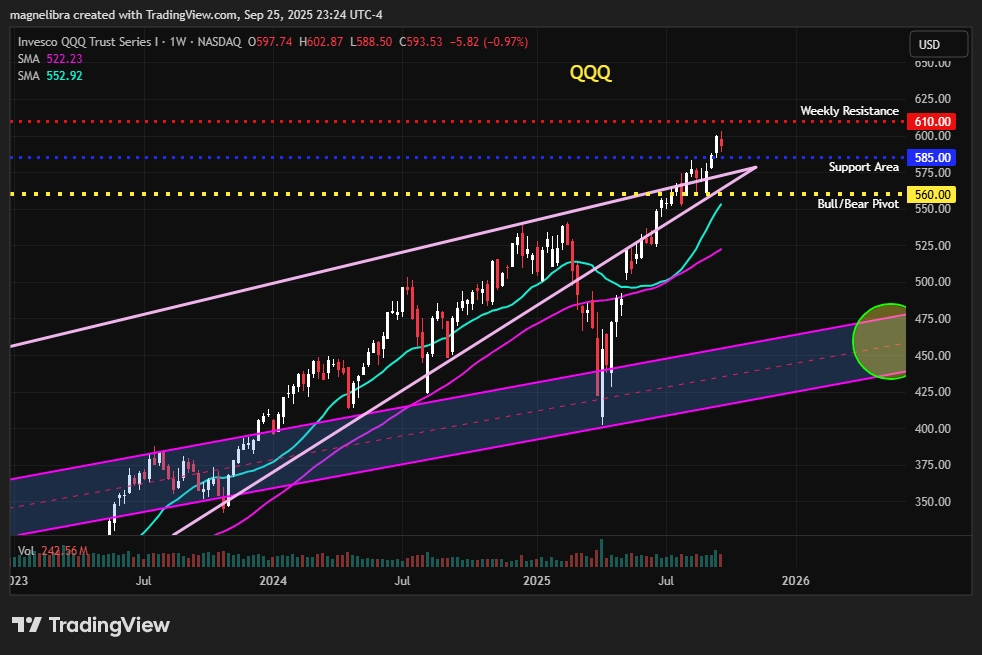Click the Bull/Bear Pivot text label

[x=858, y=204]
